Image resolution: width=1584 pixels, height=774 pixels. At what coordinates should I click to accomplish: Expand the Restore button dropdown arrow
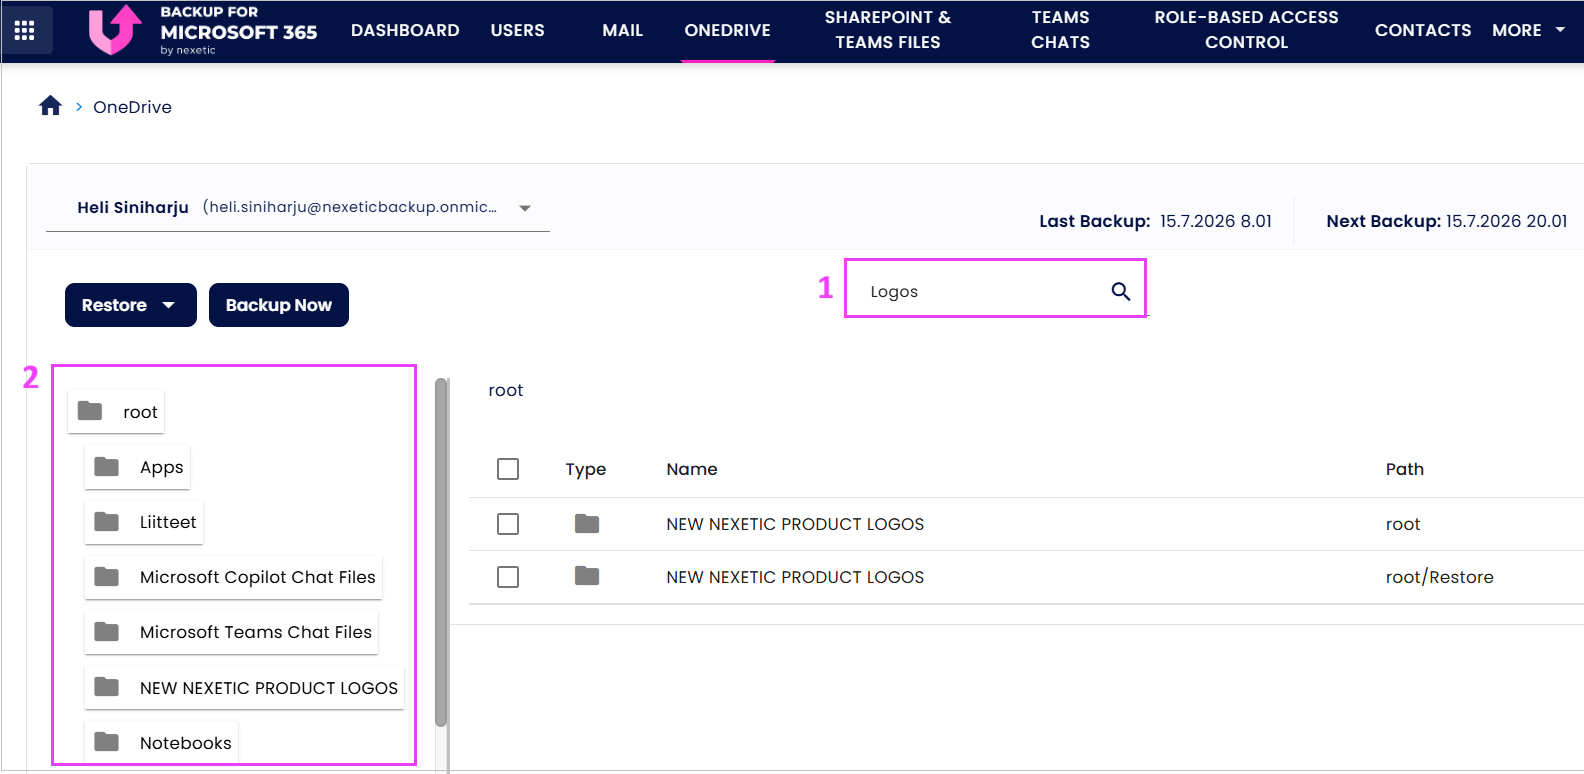point(168,305)
